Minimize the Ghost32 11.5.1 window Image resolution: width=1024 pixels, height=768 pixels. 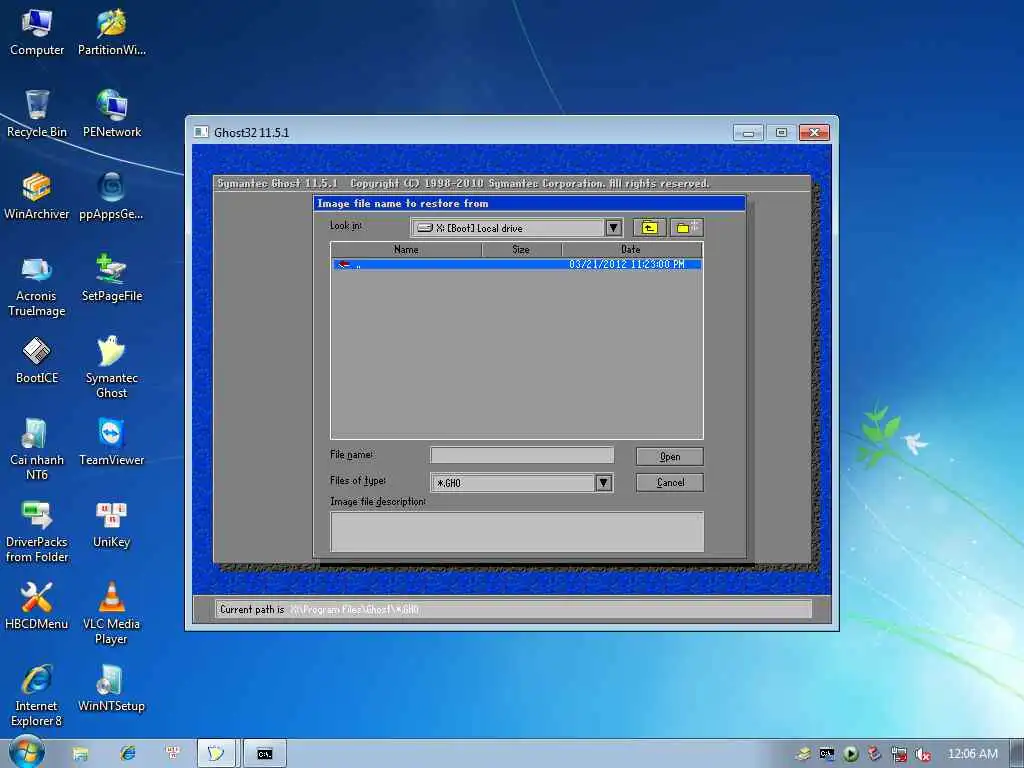[748, 133]
